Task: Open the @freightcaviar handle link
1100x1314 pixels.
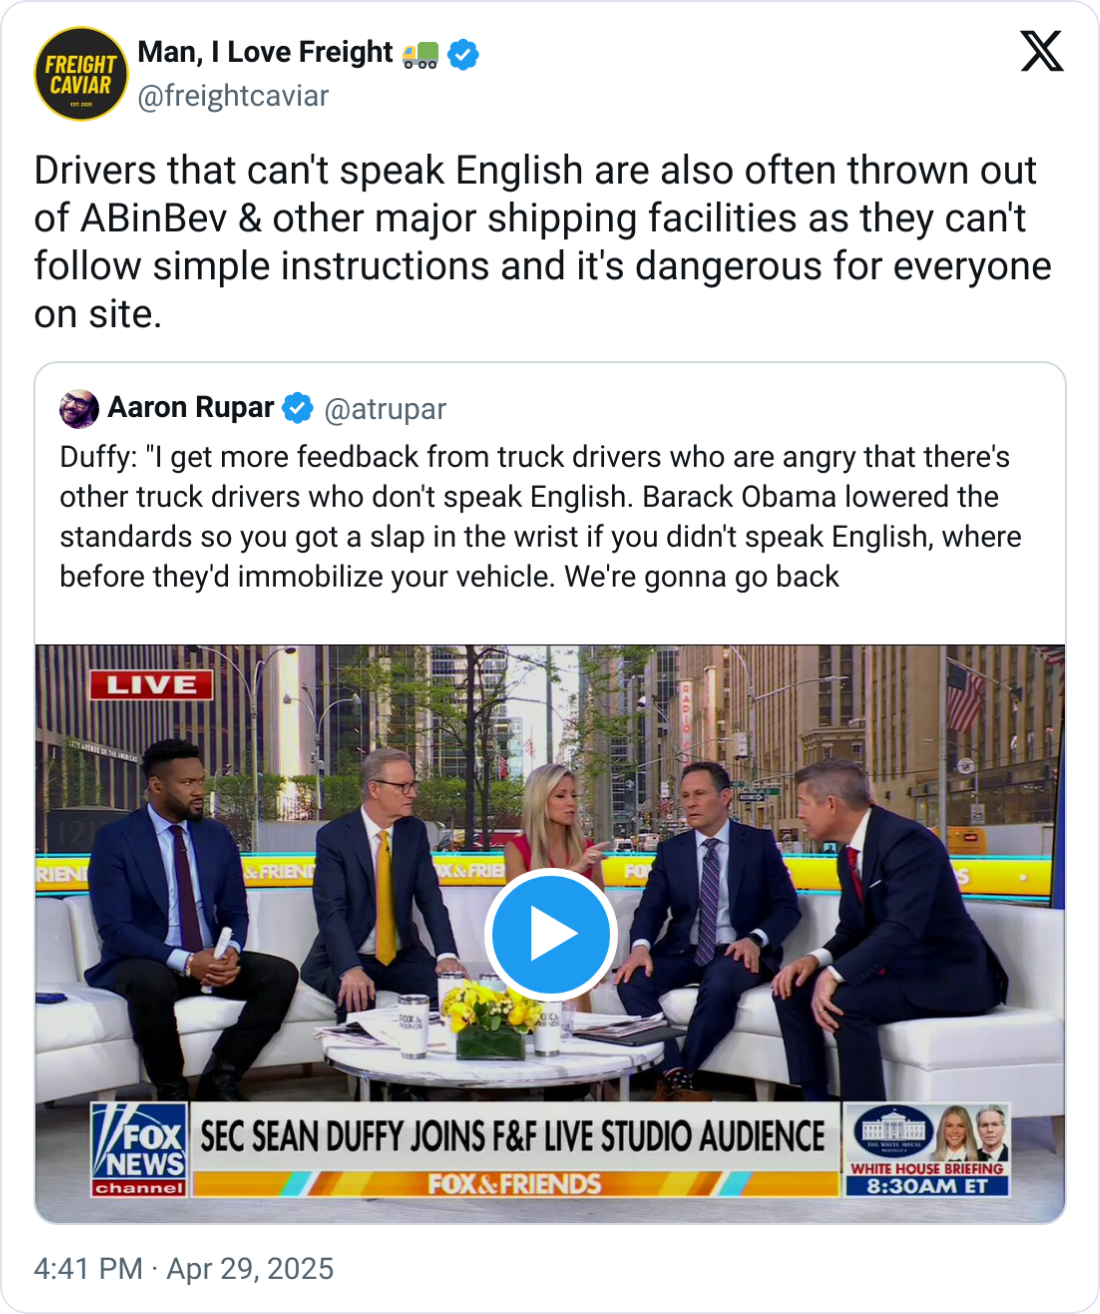Action: 233,96
